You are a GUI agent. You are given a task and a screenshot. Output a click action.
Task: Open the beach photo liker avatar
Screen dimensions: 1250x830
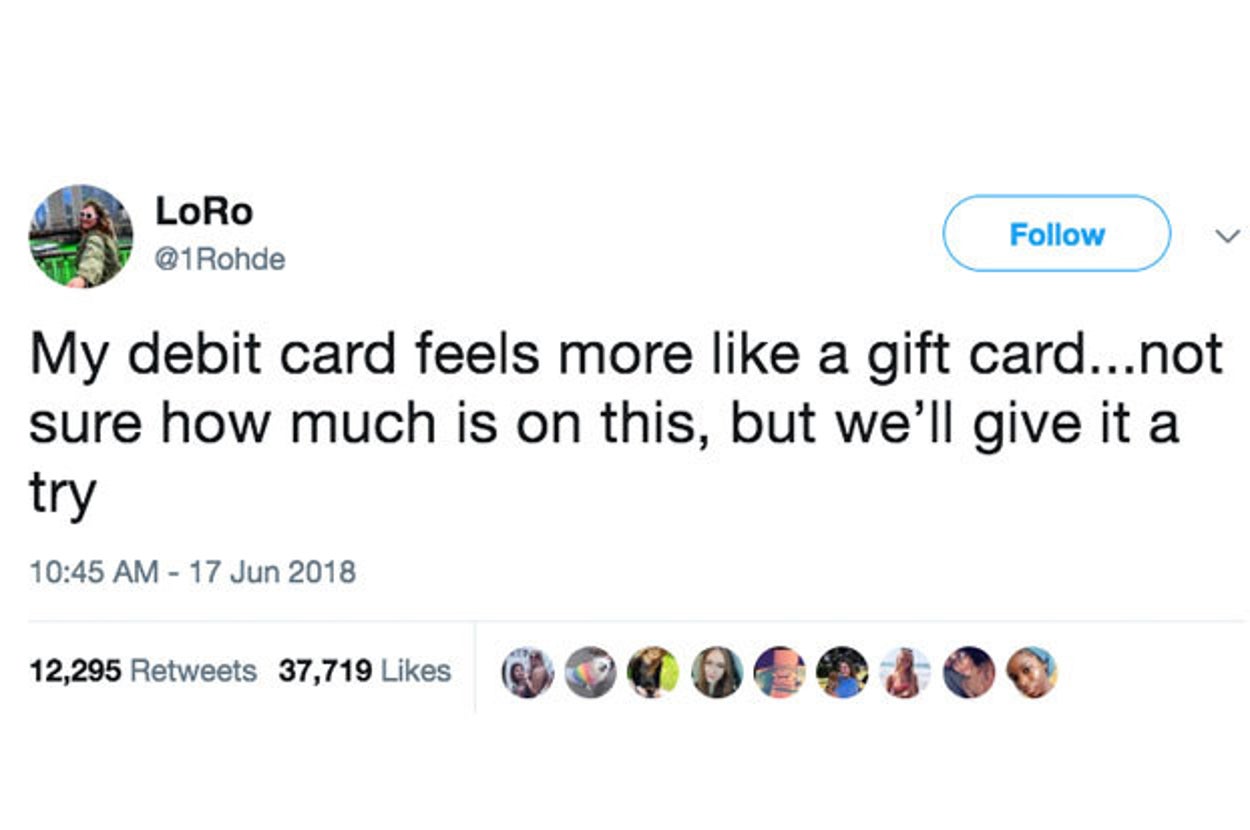905,672
